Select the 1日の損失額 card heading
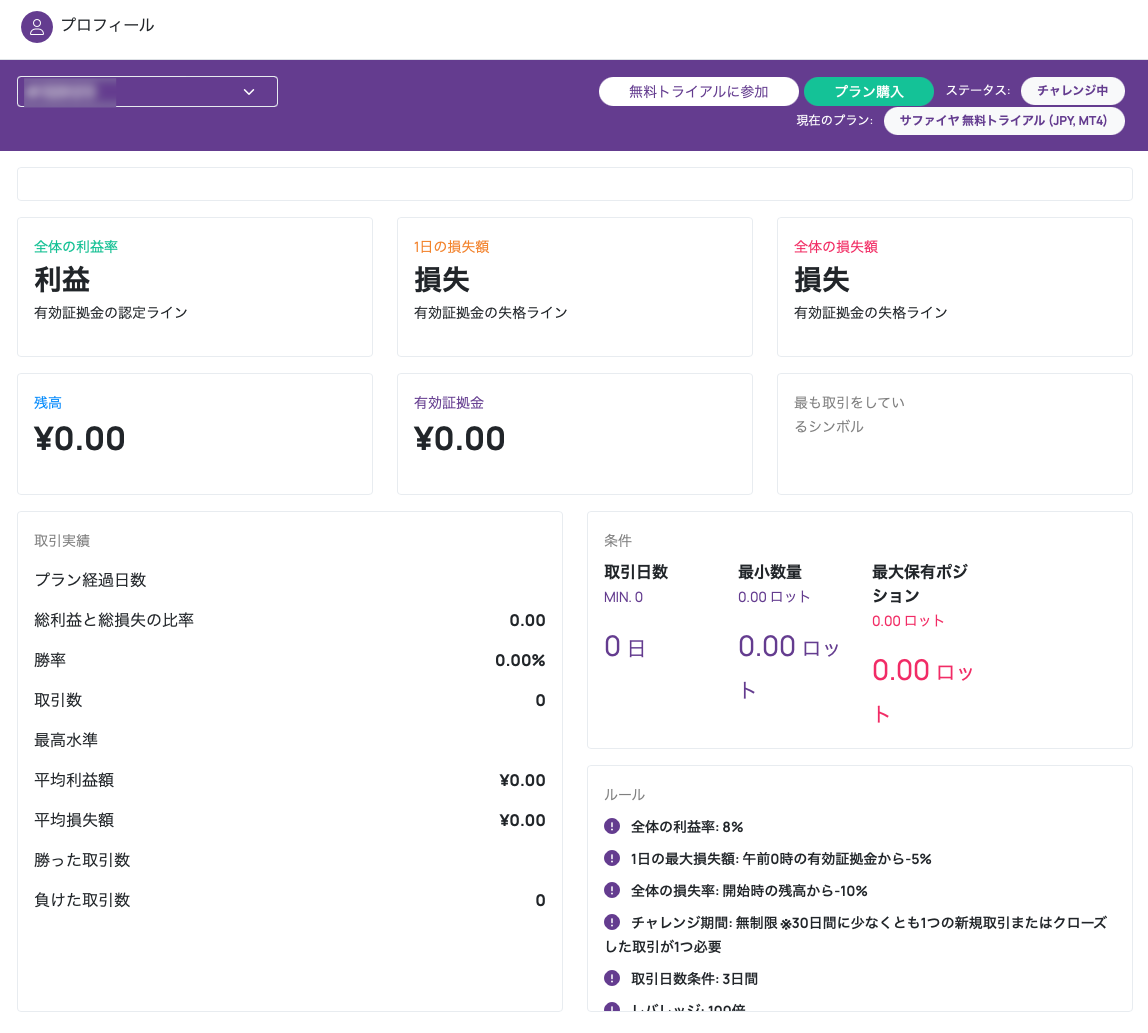This screenshot has width=1148, height=1033. (x=452, y=247)
